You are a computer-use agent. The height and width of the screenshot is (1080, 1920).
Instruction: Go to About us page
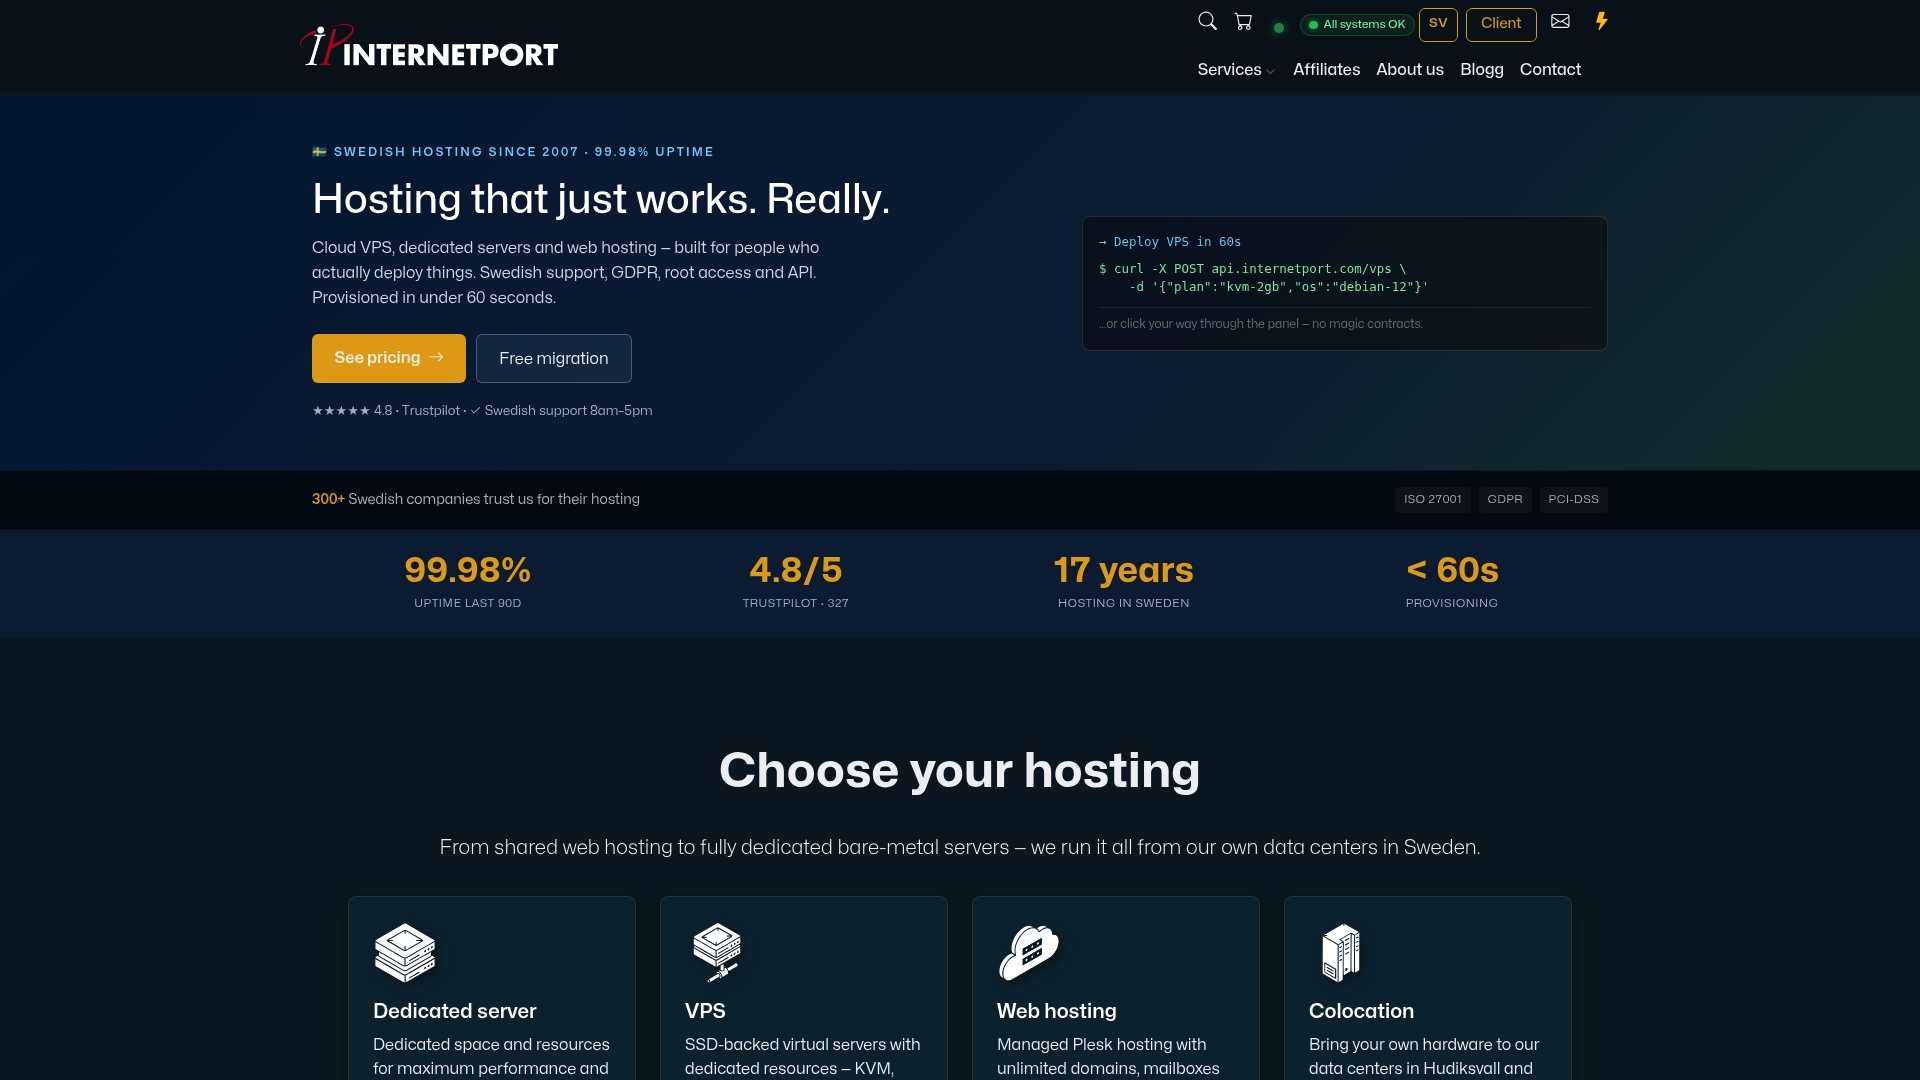(x=1410, y=70)
